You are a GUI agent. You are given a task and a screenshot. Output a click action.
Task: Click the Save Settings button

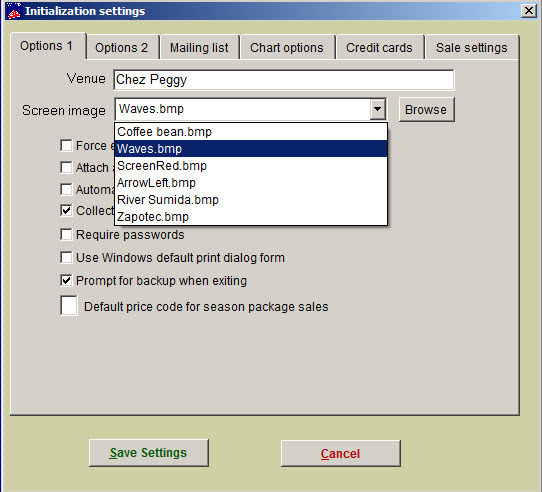(149, 453)
